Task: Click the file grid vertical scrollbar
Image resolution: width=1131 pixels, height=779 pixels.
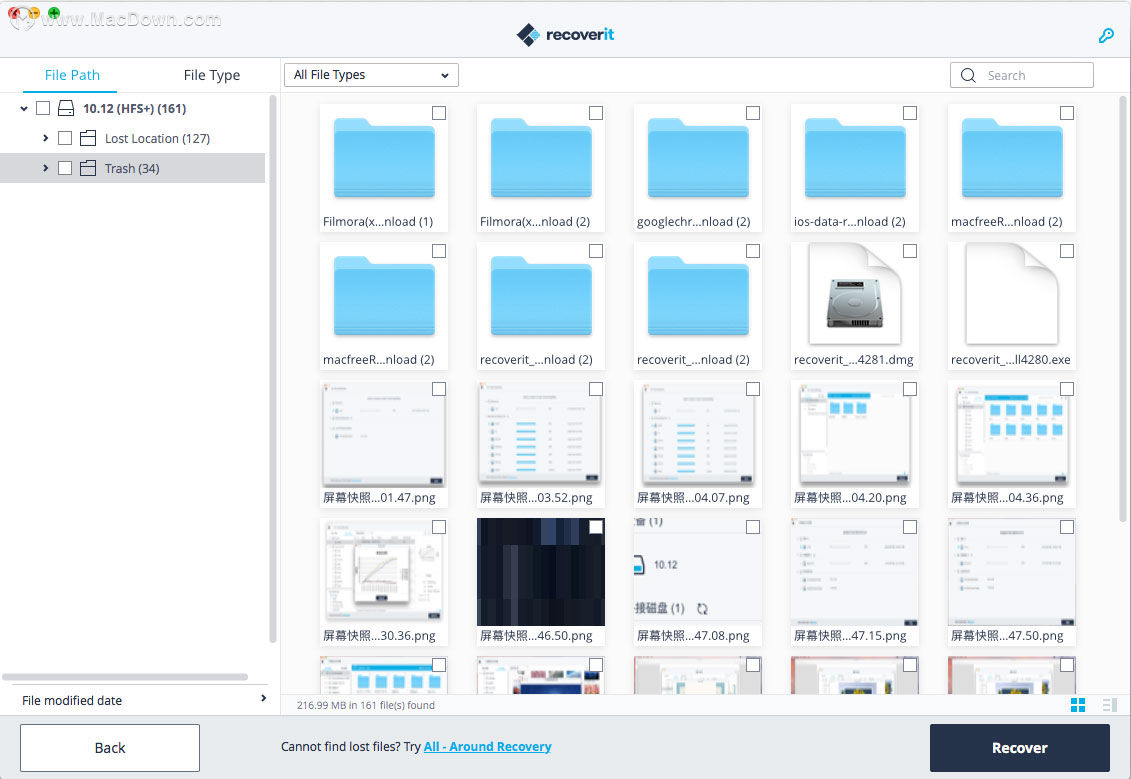Action: 1122,309
